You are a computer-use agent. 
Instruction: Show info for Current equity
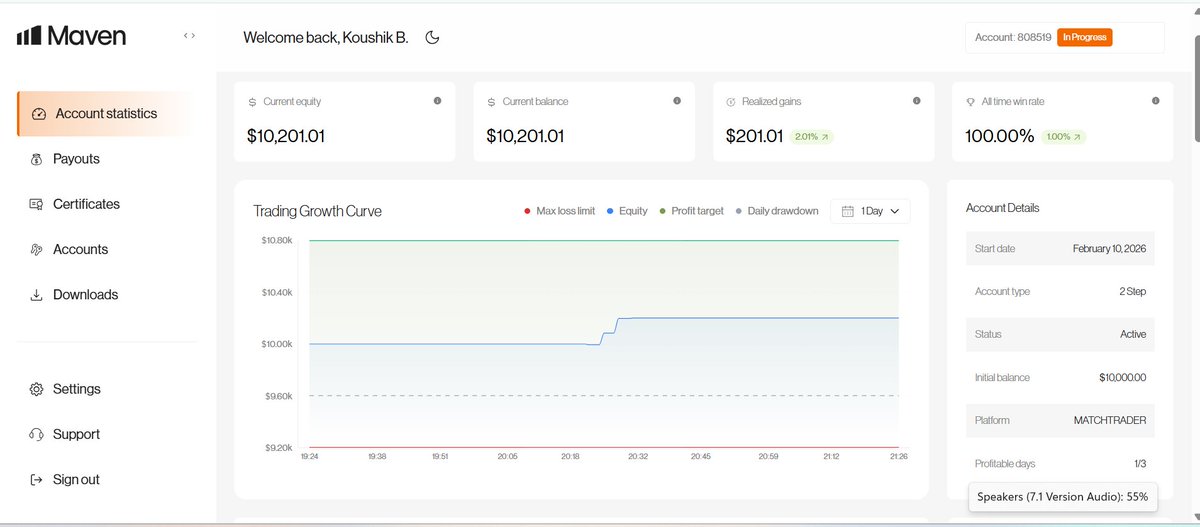point(437,101)
